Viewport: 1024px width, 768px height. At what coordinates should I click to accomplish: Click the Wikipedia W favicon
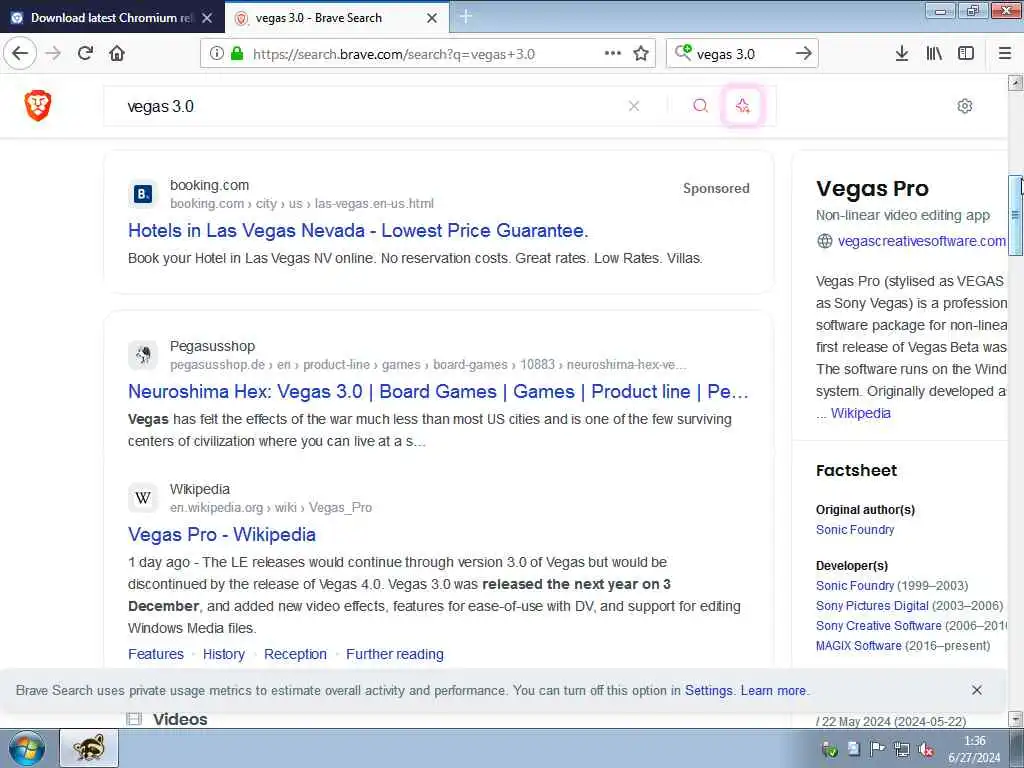coord(142,498)
